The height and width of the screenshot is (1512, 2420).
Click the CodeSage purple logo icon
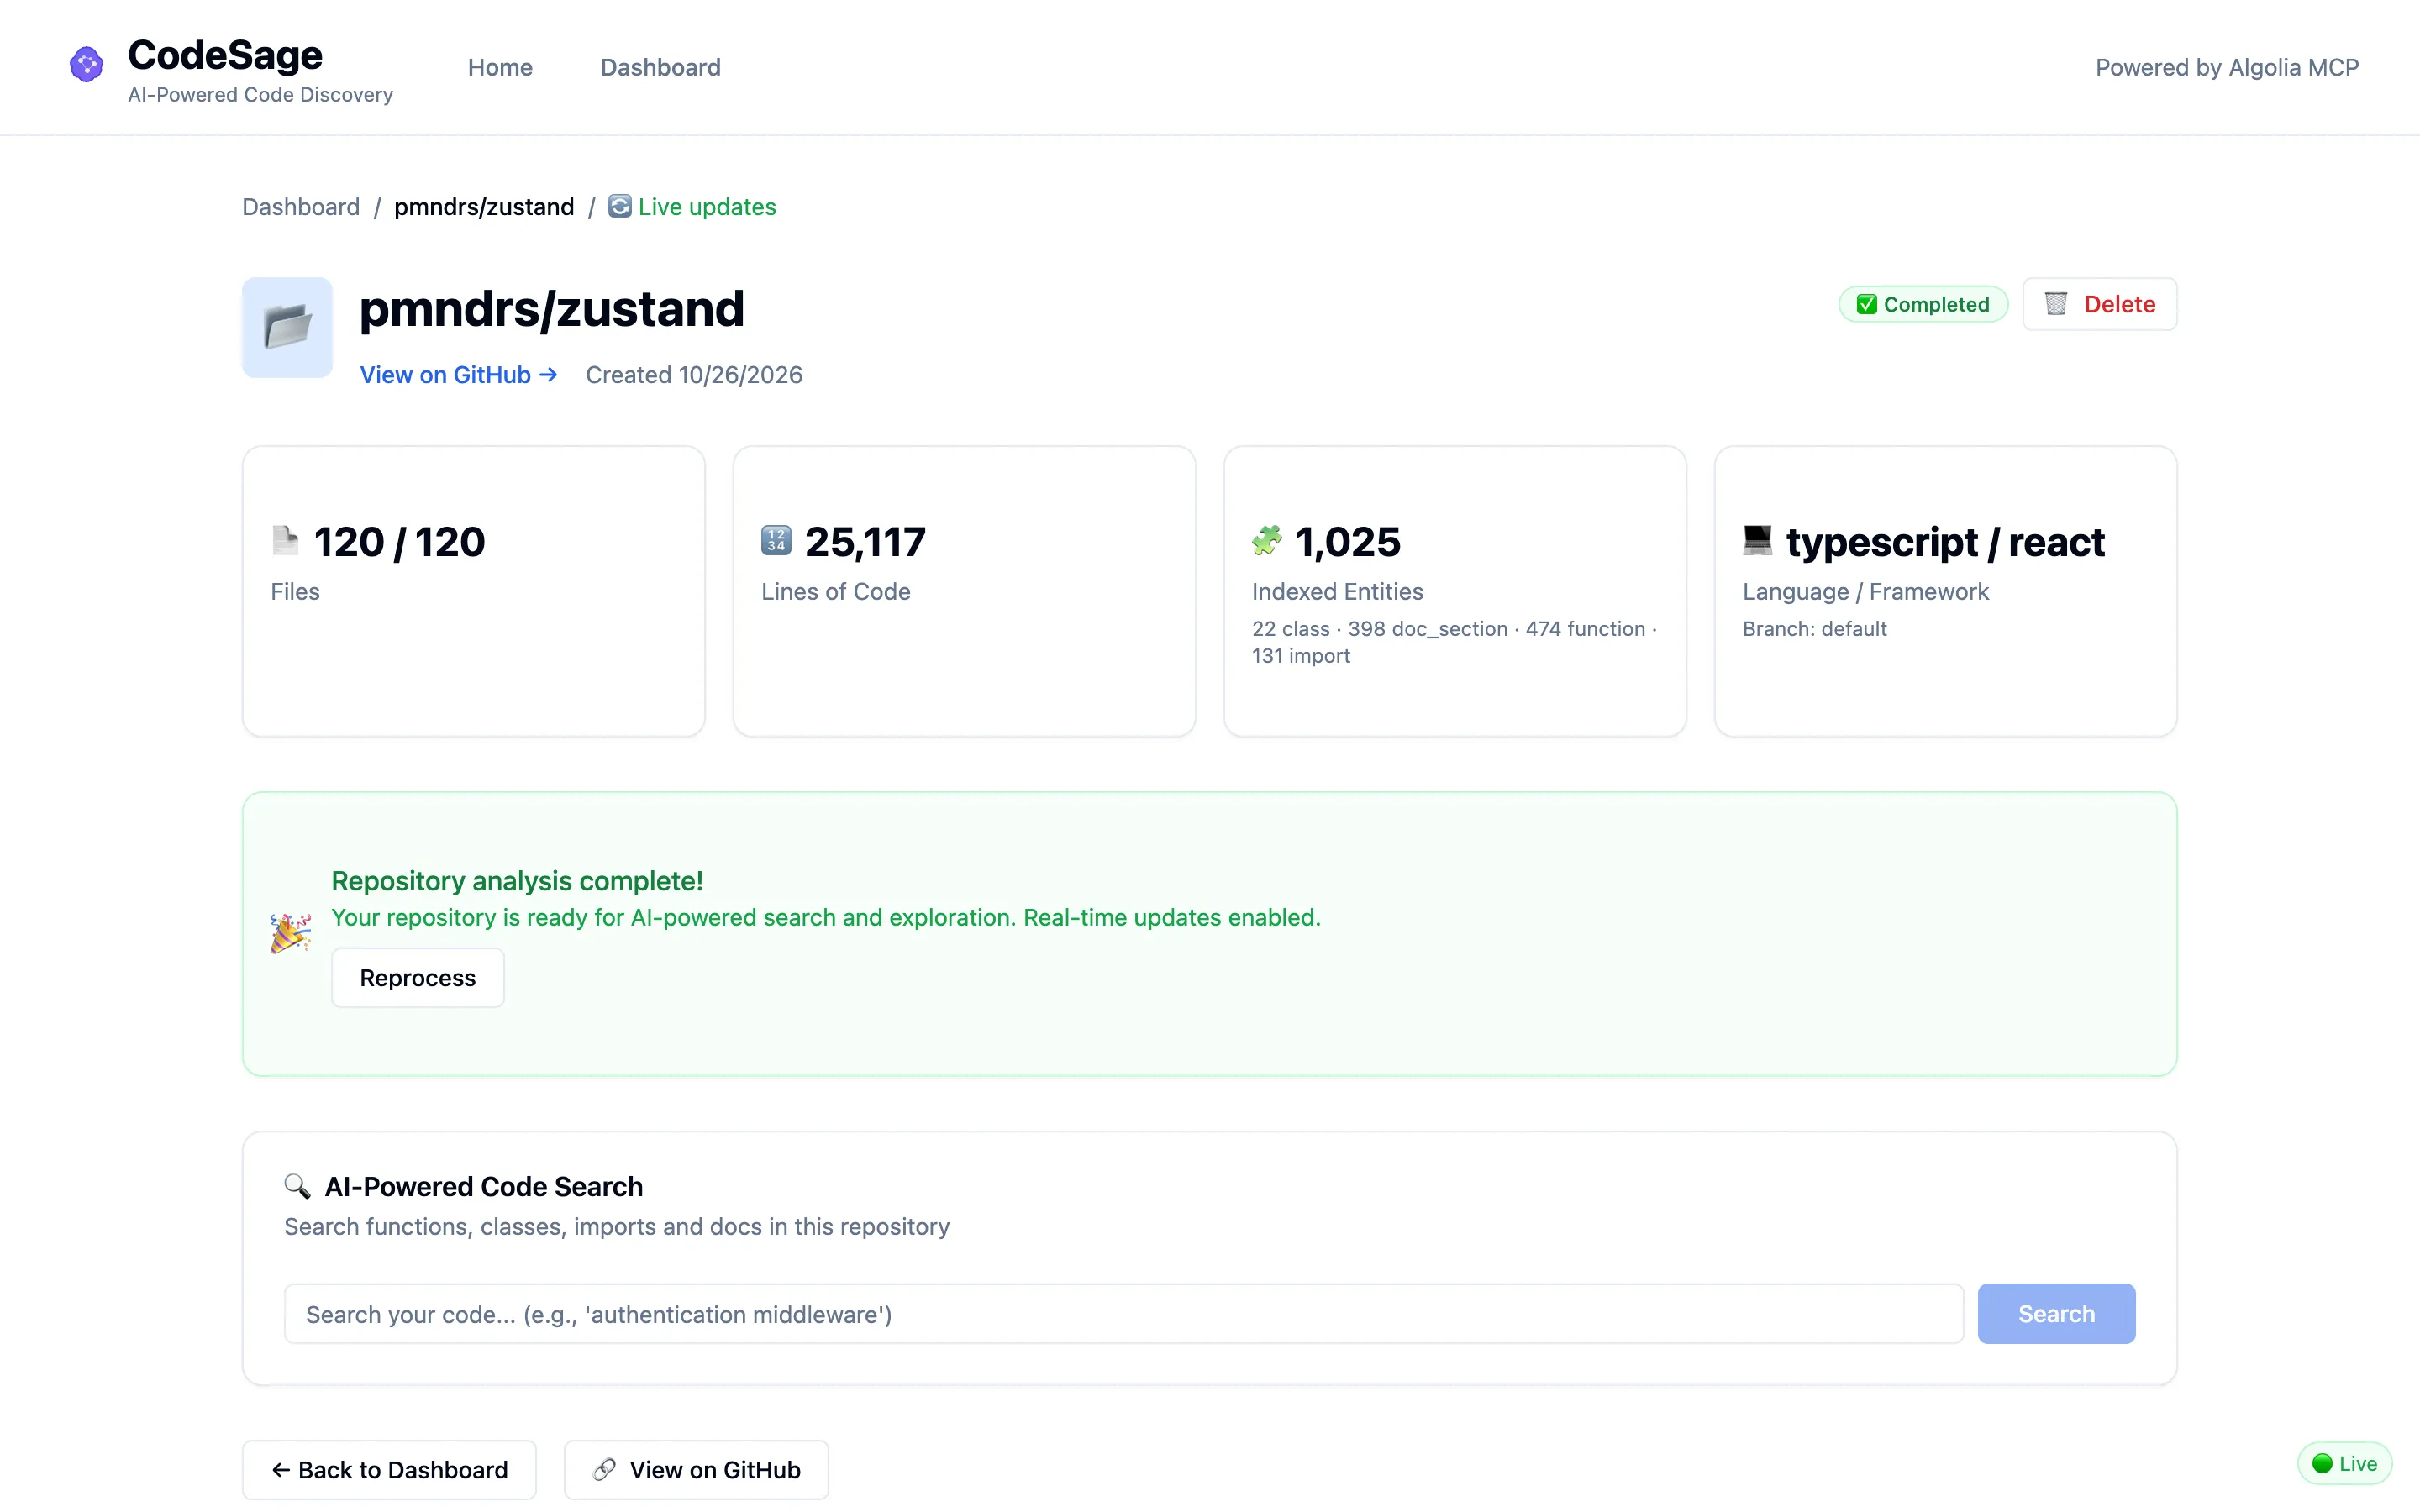pyautogui.click(x=86, y=65)
